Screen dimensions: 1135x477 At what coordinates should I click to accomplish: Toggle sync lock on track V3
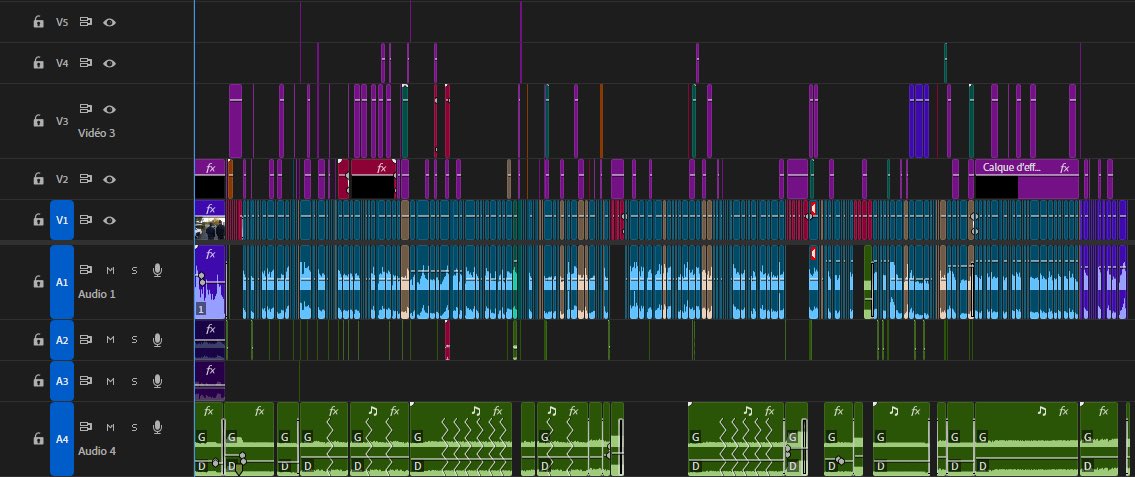(x=85, y=109)
